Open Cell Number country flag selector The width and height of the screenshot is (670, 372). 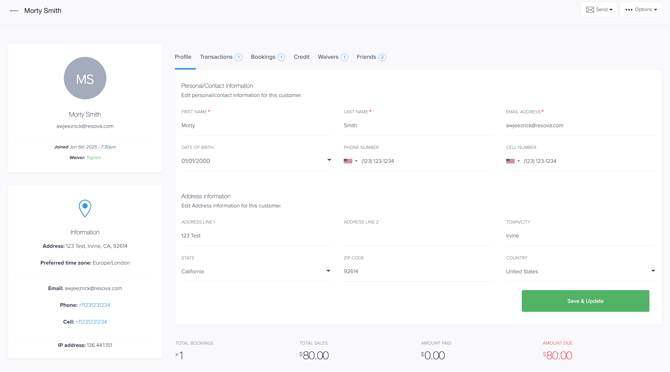pyautogui.click(x=513, y=161)
